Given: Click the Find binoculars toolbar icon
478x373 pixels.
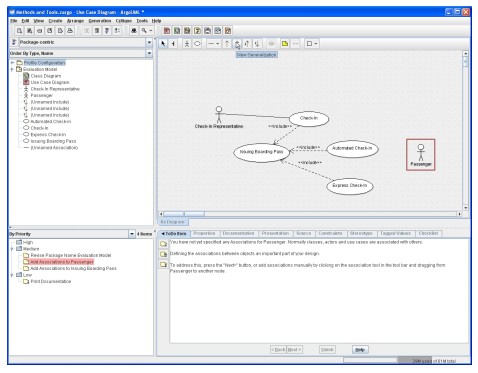Looking at the screenshot, I should pos(134,31).
